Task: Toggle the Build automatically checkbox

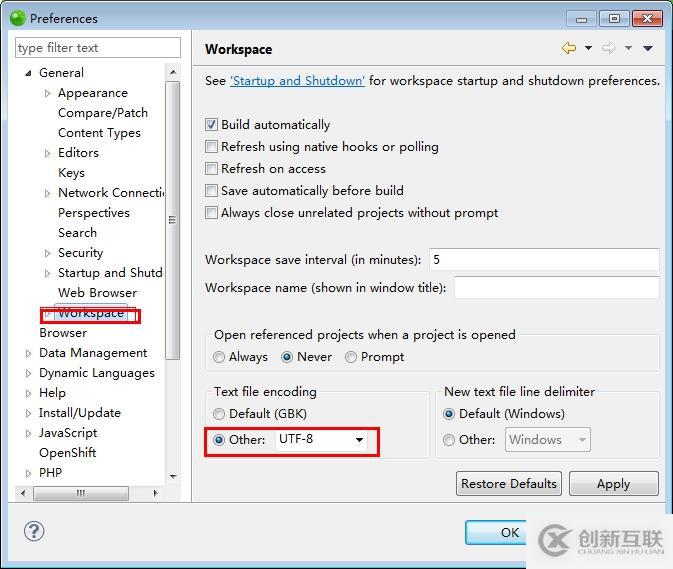Action: pyautogui.click(x=211, y=125)
